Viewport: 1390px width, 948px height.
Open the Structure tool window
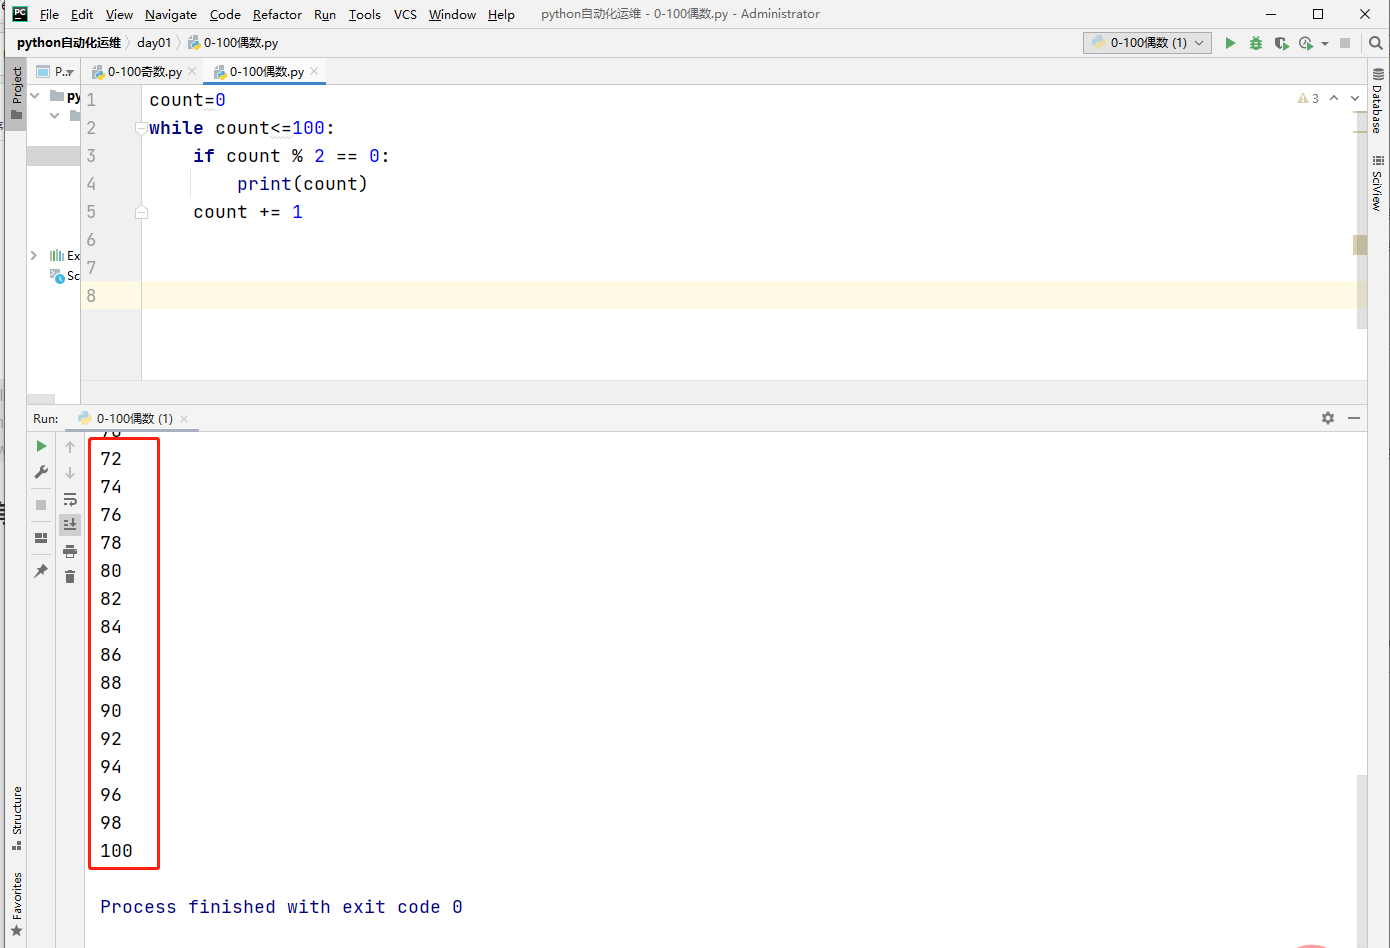point(16,818)
